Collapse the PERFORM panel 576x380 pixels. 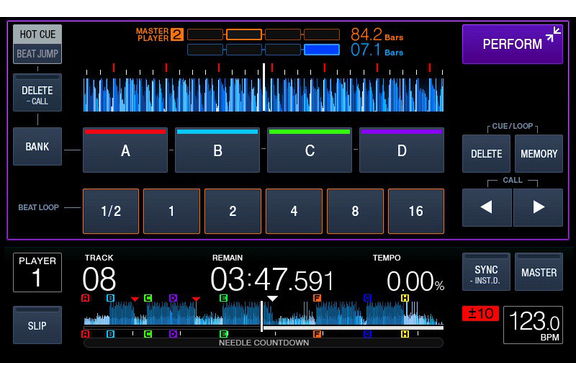point(512,44)
